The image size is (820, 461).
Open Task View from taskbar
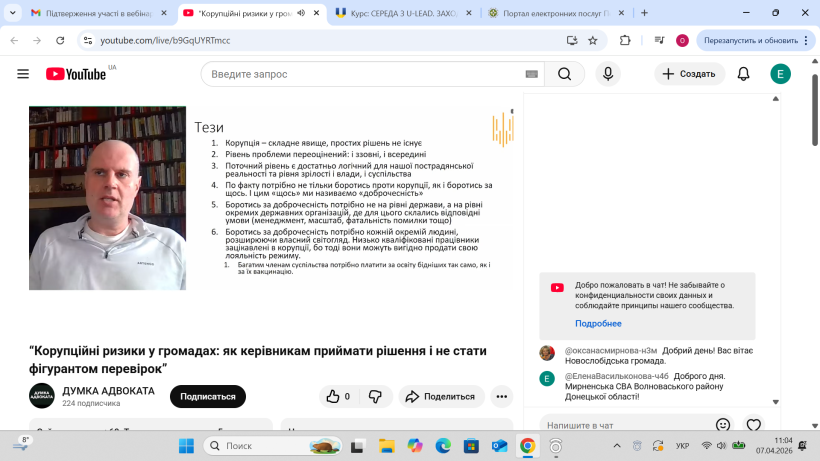357,446
